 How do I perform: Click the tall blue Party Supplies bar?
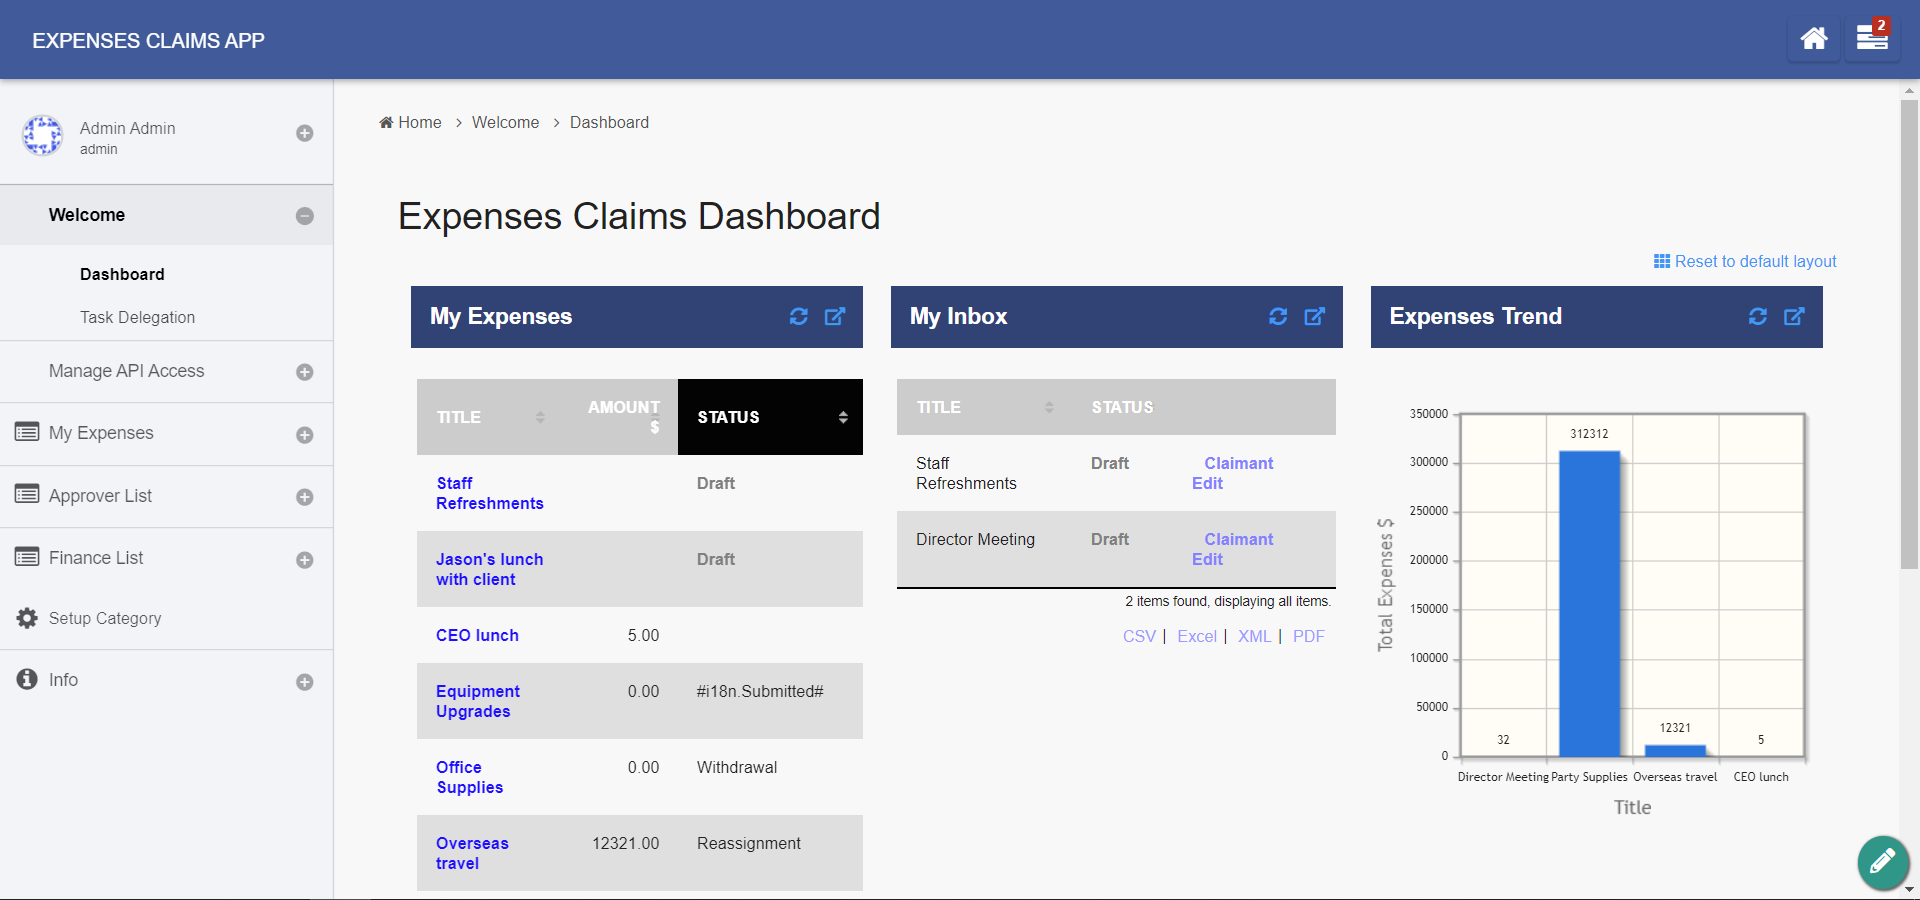(1589, 603)
